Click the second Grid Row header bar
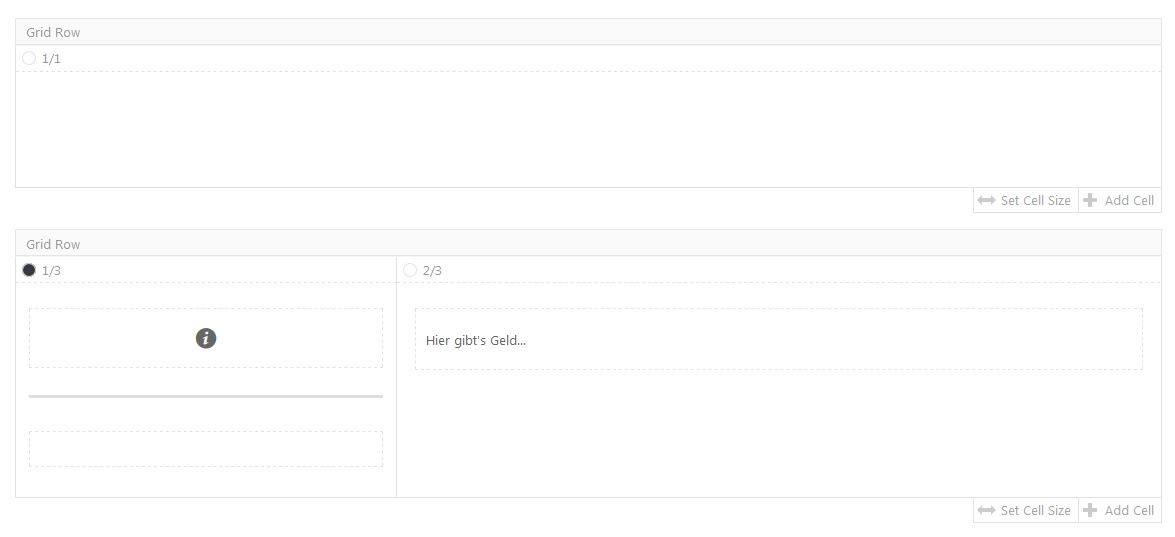The height and width of the screenshot is (537, 1175). coord(588,244)
